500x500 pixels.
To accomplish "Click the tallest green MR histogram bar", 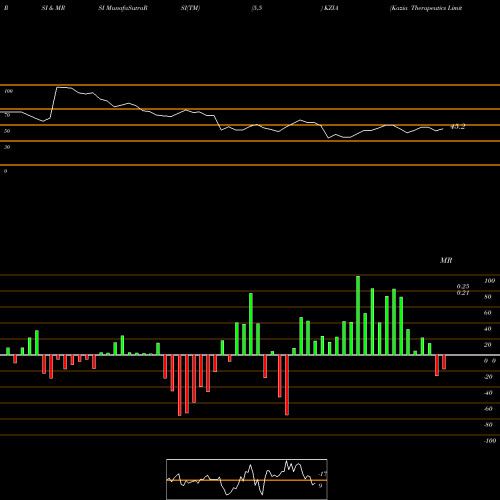I will point(358,315).
